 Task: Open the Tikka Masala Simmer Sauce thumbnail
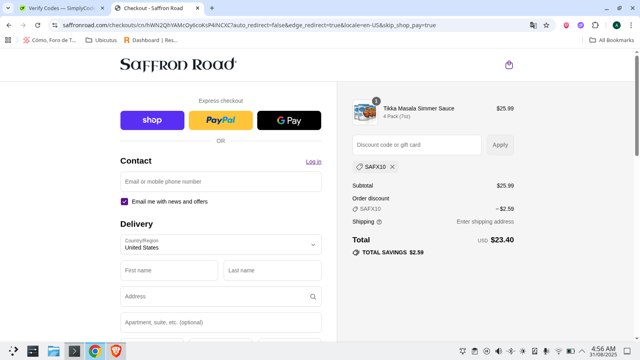click(x=365, y=112)
